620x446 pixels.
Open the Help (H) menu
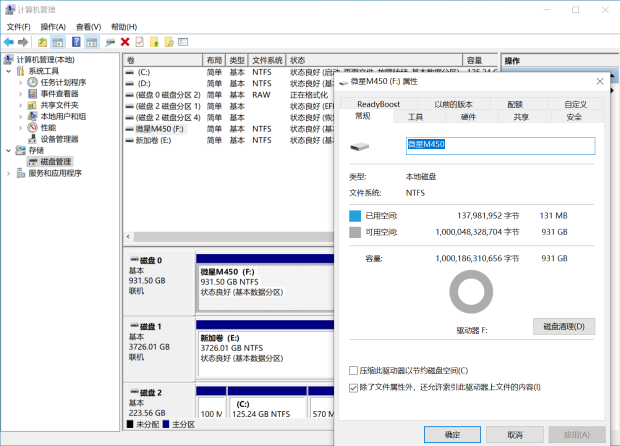click(124, 27)
